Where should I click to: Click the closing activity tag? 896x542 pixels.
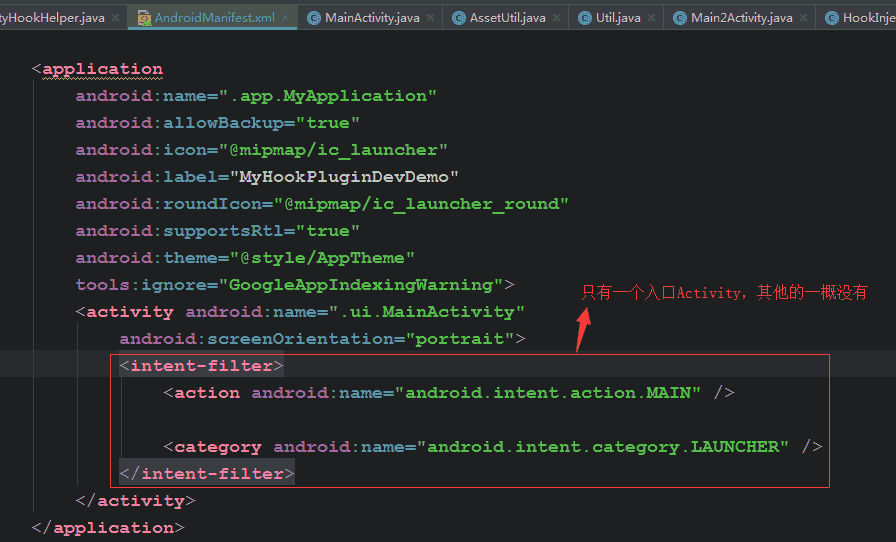click(135, 501)
